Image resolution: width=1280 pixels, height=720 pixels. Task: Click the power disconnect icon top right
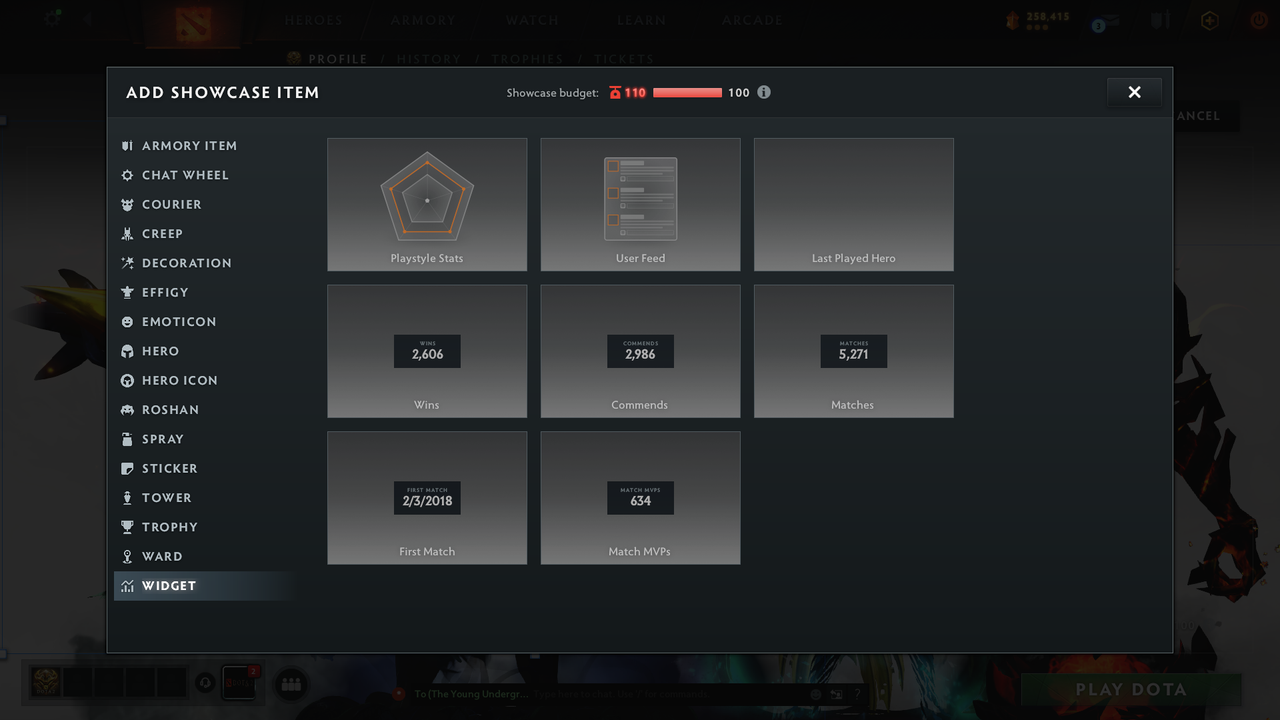(x=1258, y=20)
